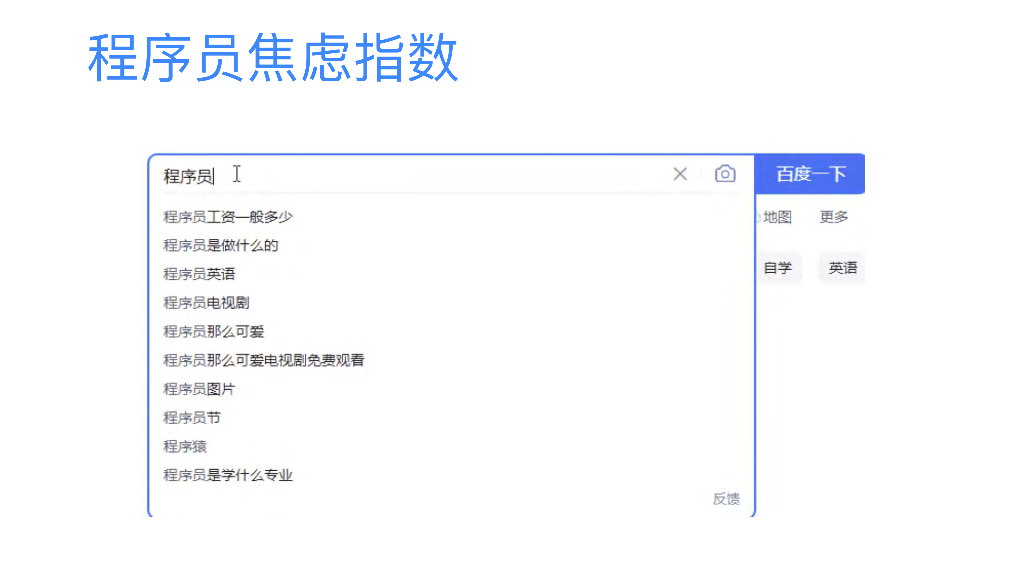
Task: Choose suggestion 程序员是学什么专业
Action: click(x=228, y=475)
